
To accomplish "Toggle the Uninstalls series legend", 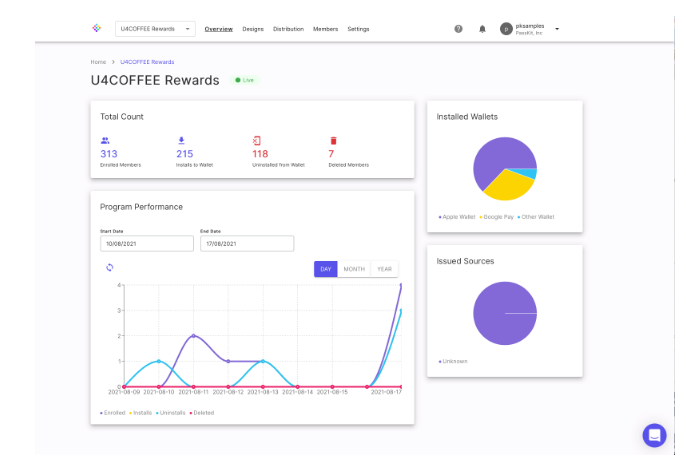I will pos(171,412).
